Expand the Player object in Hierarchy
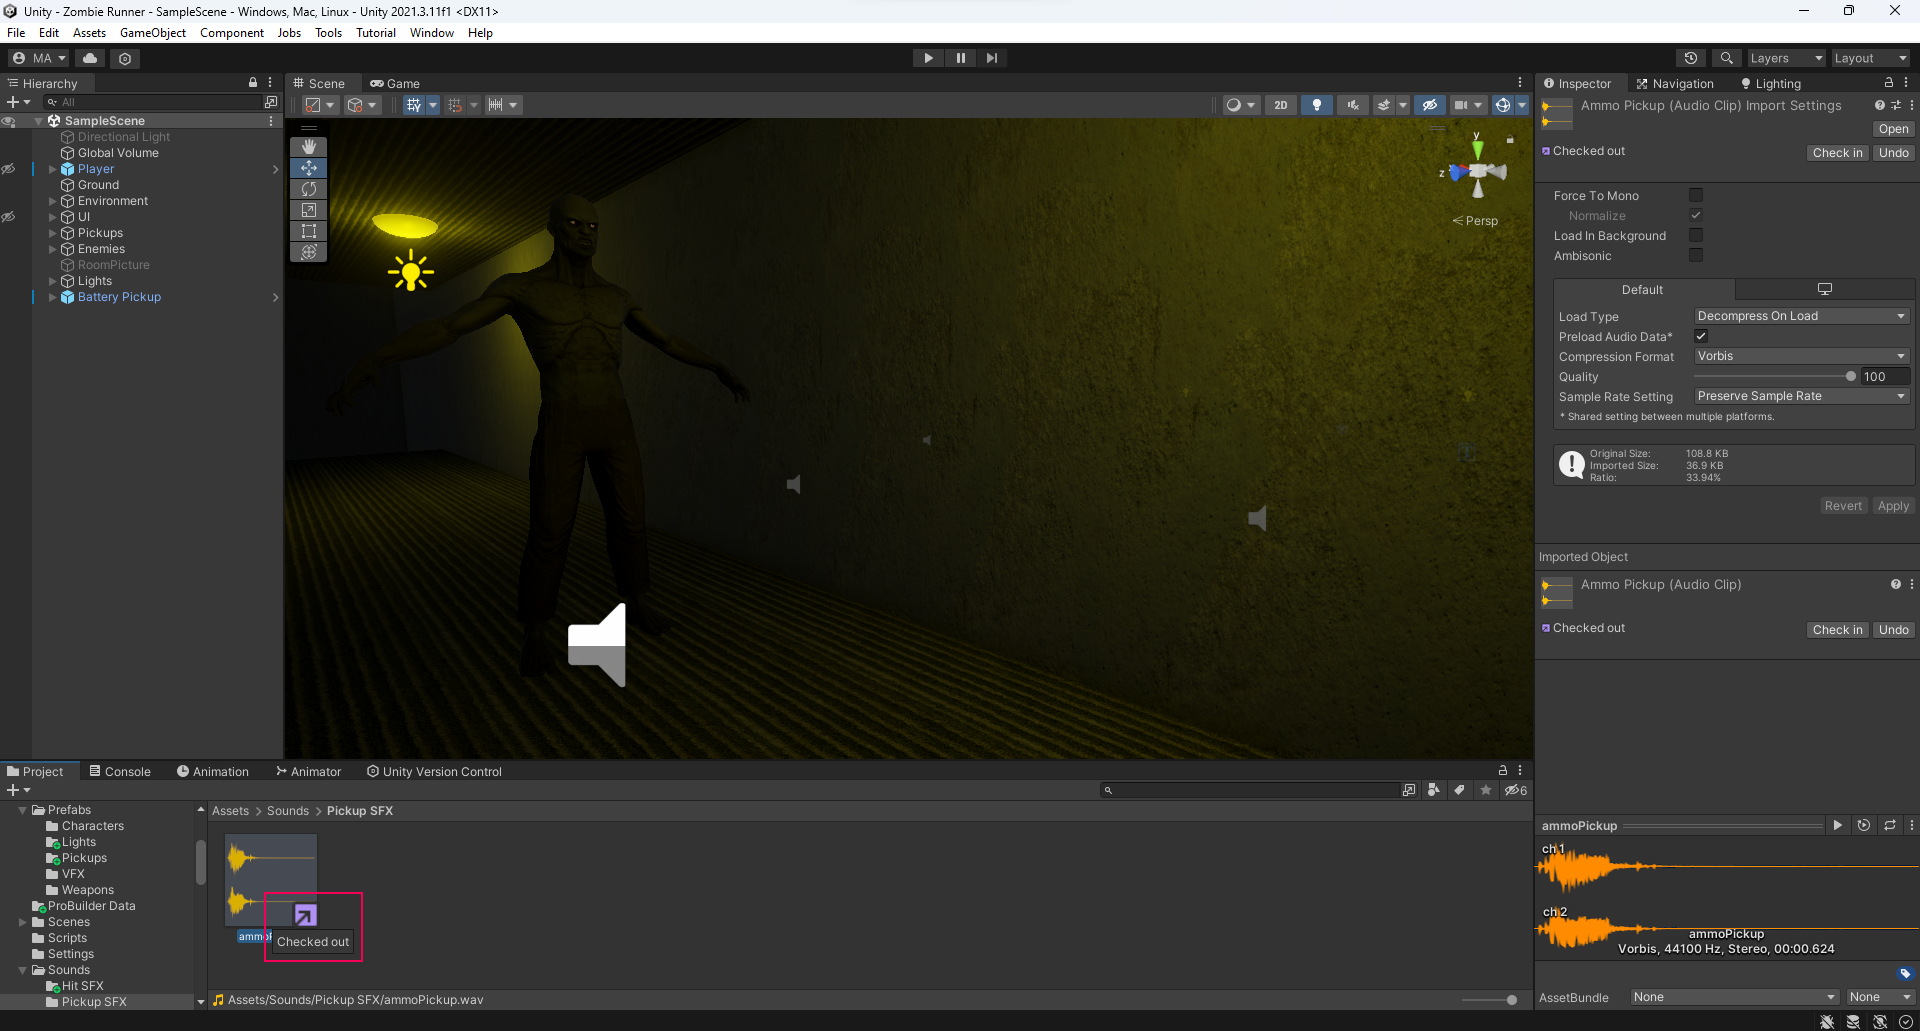The image size is (1920, 1031). 53,169
